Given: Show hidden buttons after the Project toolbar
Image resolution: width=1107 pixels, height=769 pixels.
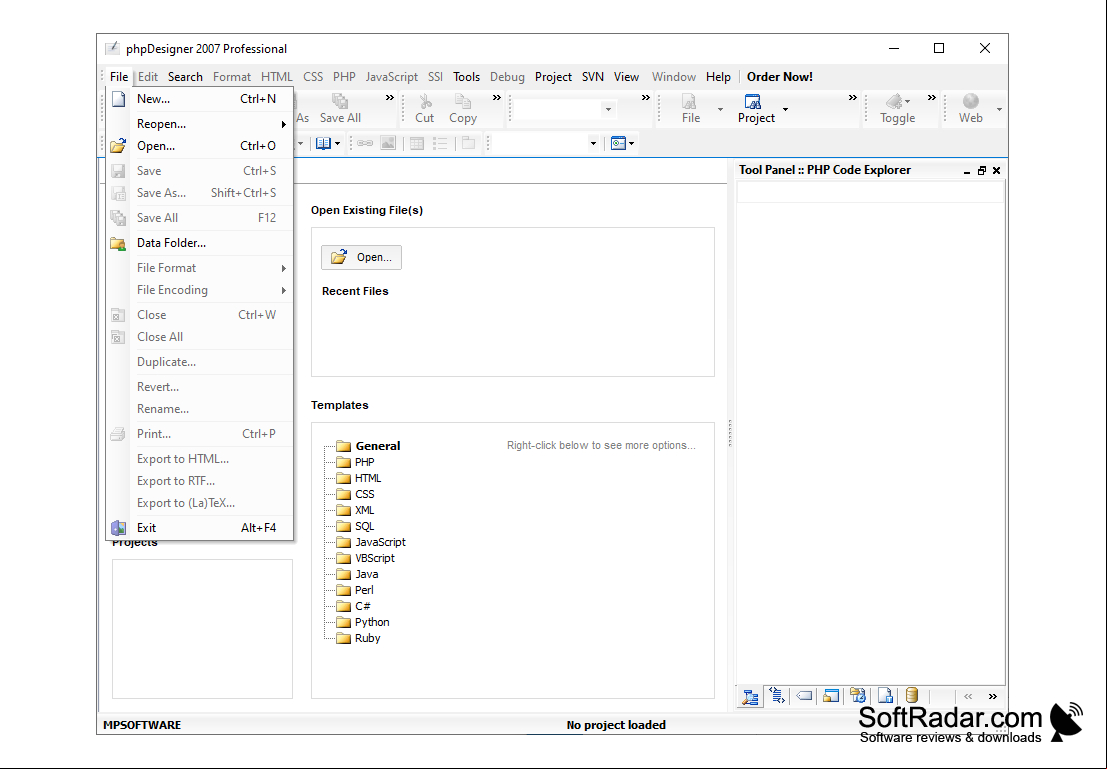Looking at the screenshot, I should (853, 98).
